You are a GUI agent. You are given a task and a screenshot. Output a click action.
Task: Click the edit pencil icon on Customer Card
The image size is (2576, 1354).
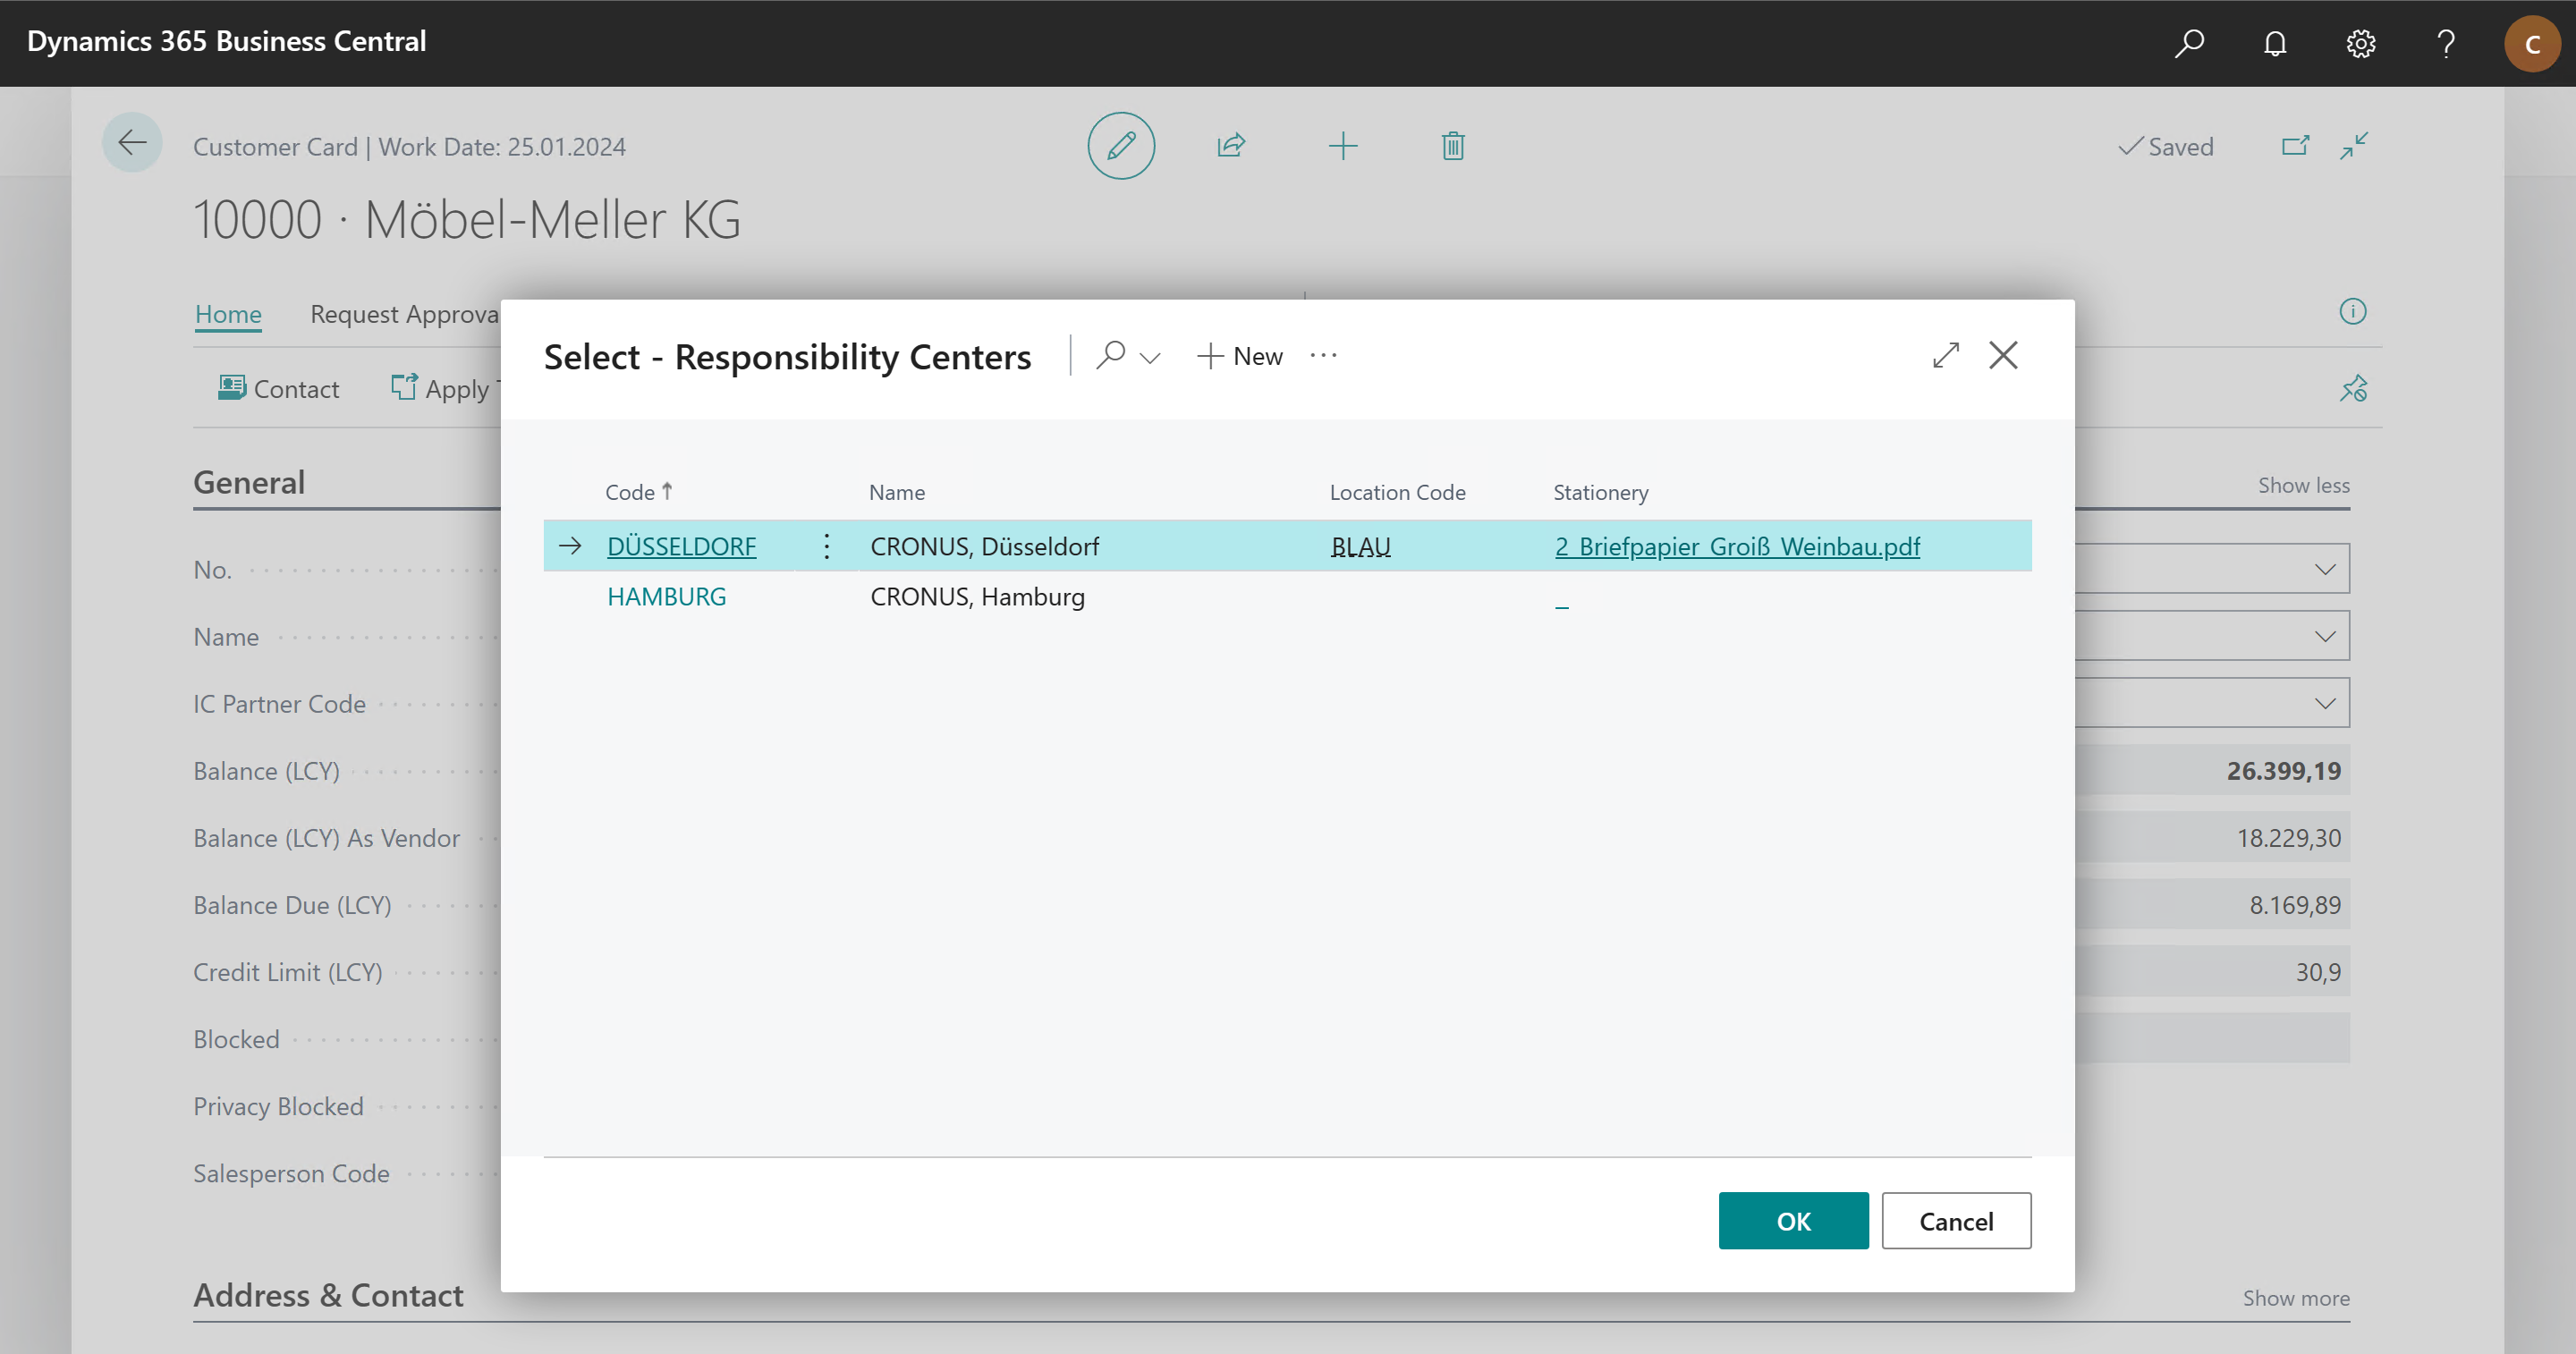1121,146
